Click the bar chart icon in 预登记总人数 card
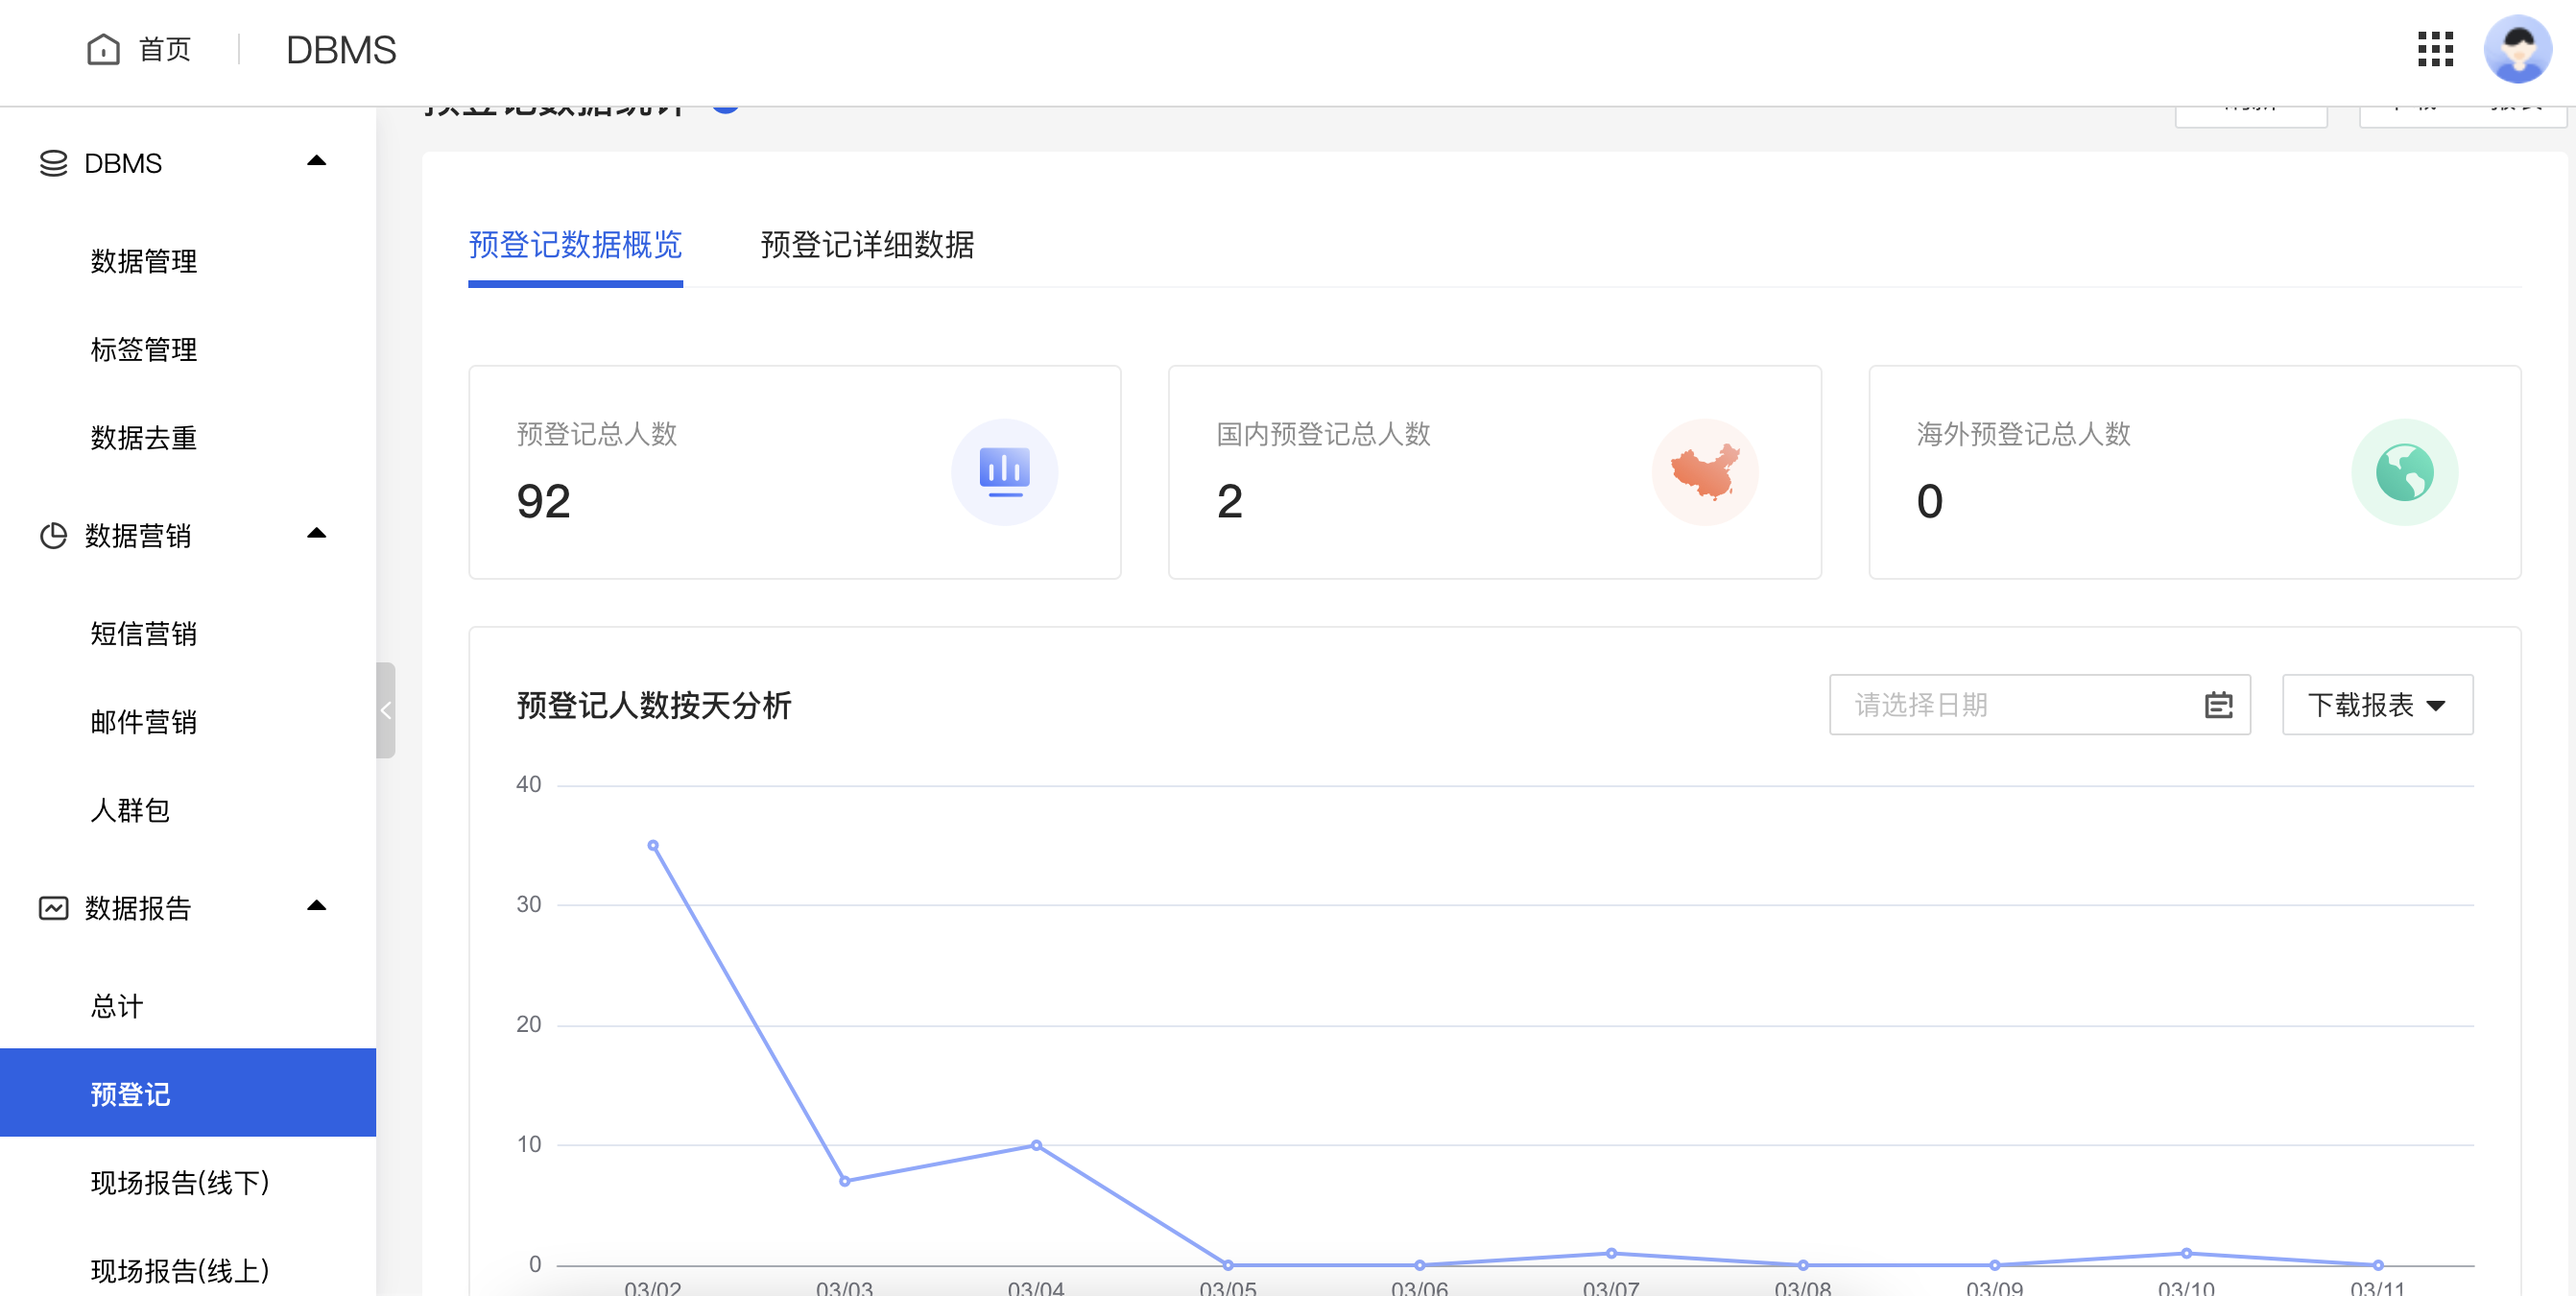Viewport: 2576px width, 1296px height. (x=1004, y=471)
